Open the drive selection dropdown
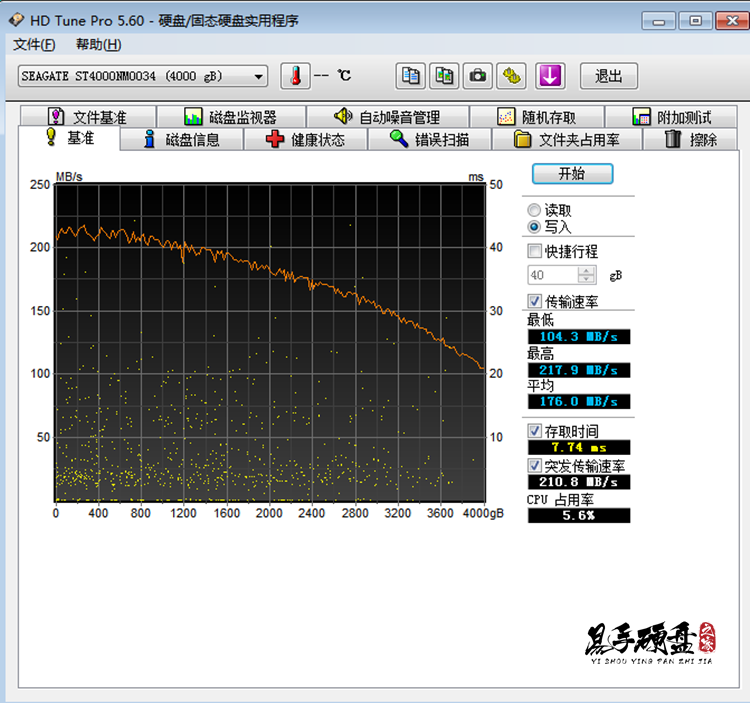Viewport: 750px width, 703px height. (x=143, y=76)
